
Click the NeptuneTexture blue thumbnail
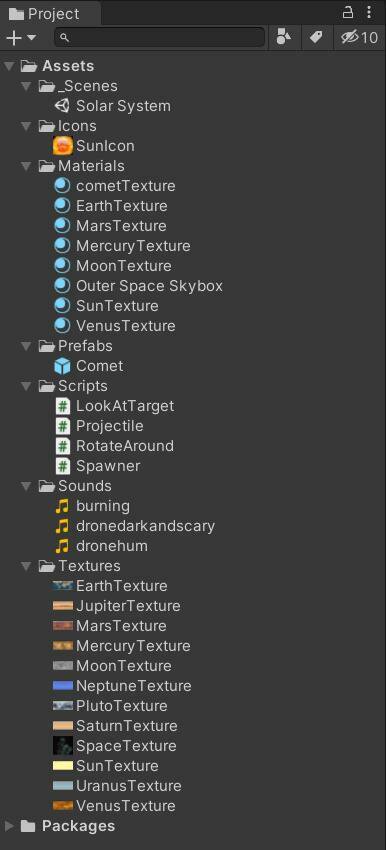click(x=63, y=686)
